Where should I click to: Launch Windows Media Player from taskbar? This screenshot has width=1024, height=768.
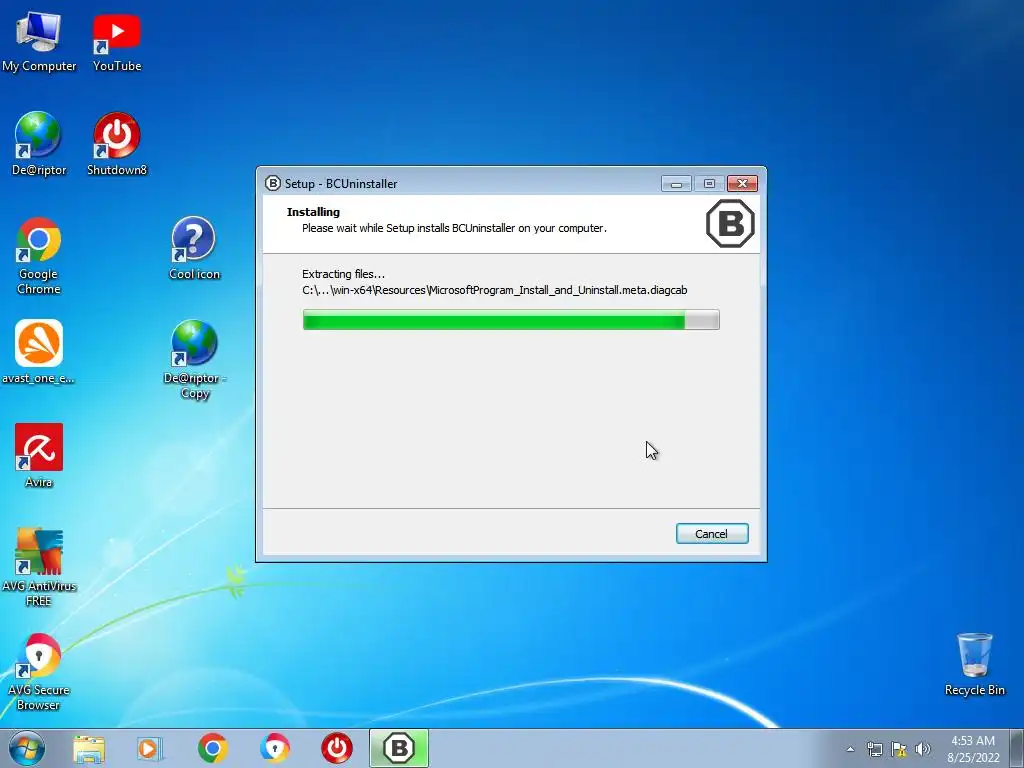[x=150, y=748]
